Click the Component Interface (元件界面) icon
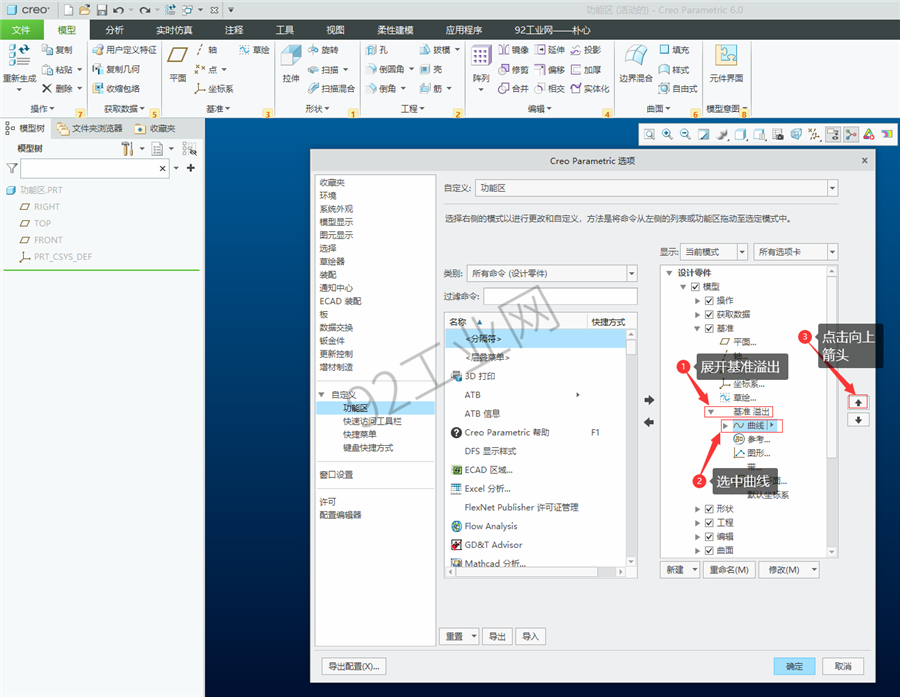 (726, 55)
